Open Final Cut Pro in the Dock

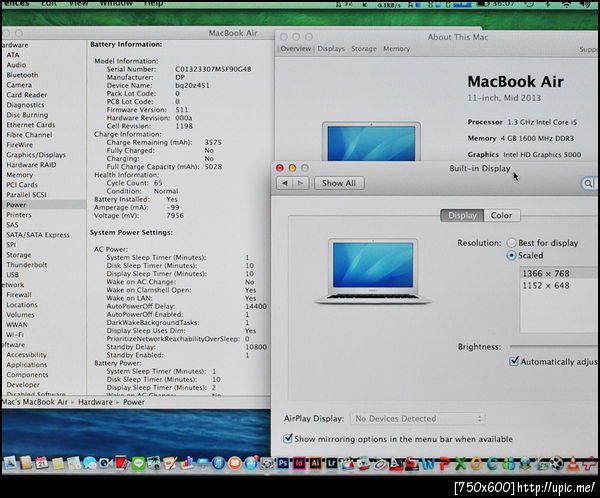tap(348, 464)
